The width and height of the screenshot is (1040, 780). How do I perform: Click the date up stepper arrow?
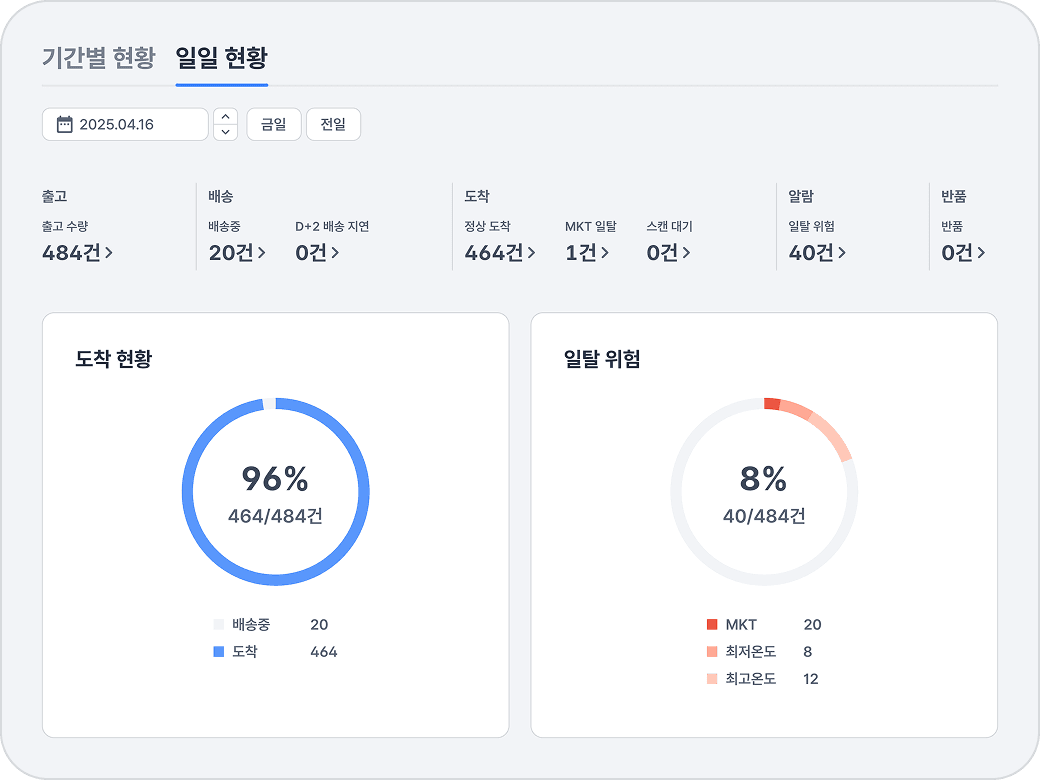226,117
